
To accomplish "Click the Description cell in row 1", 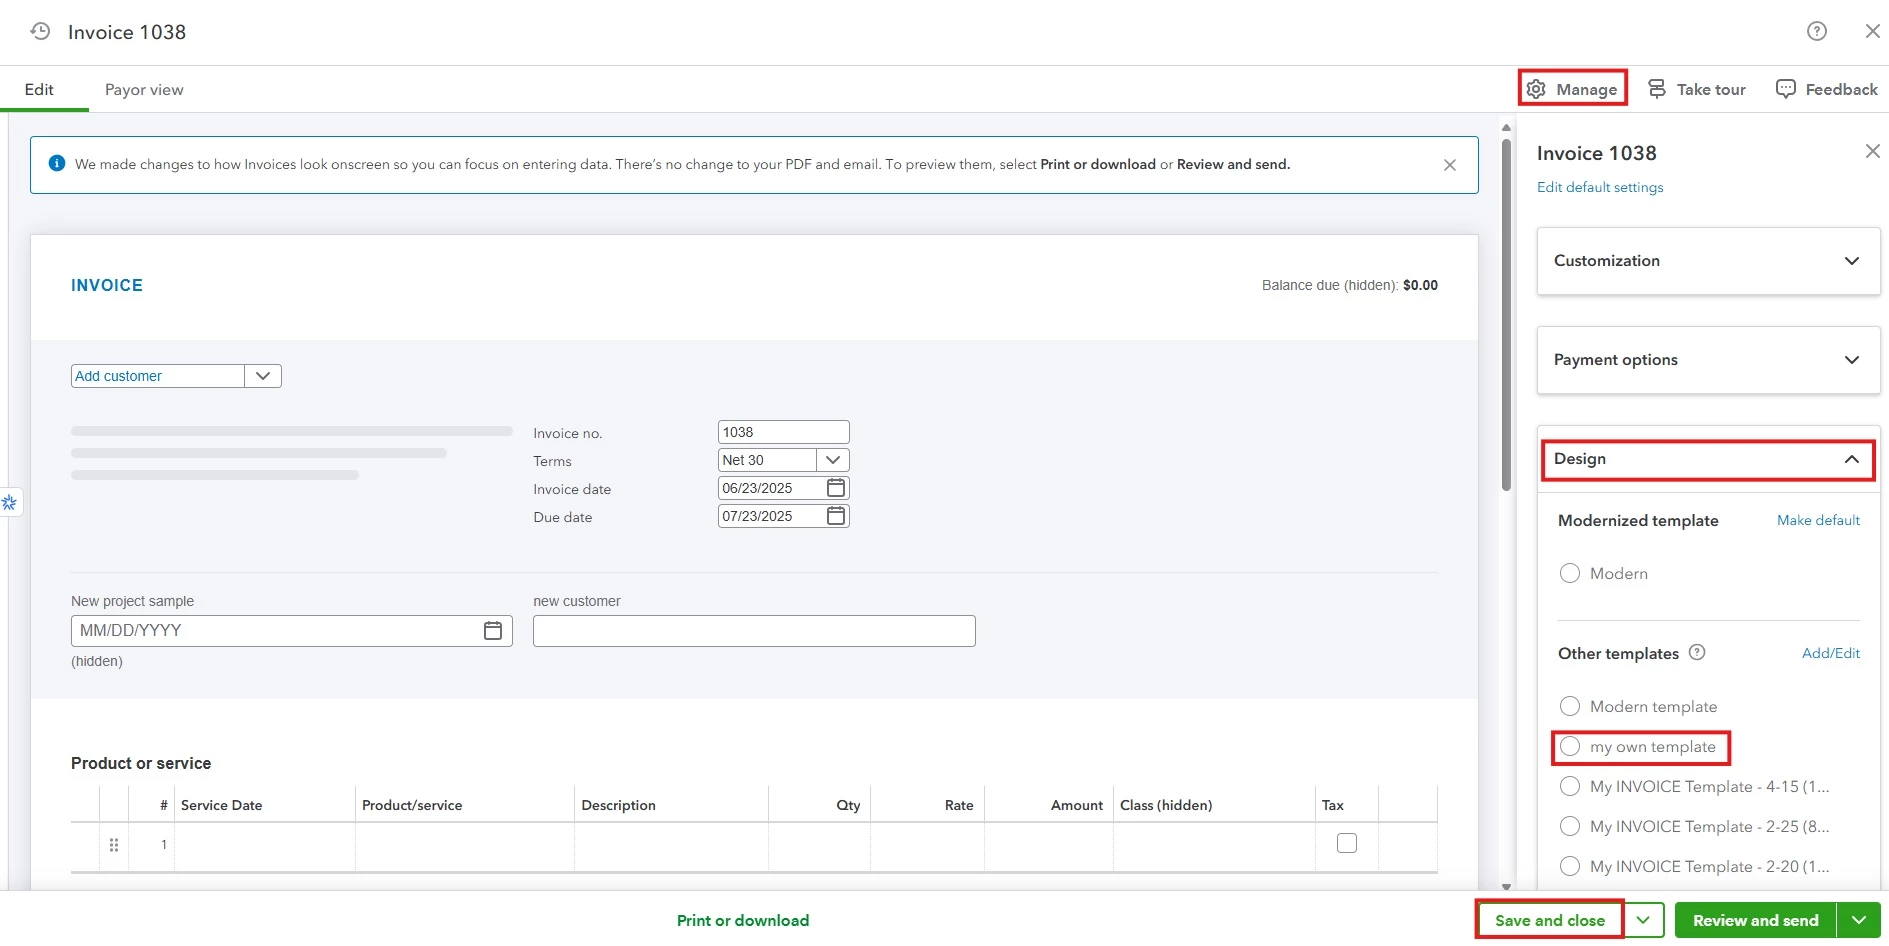I will click(x=671, y=845).
